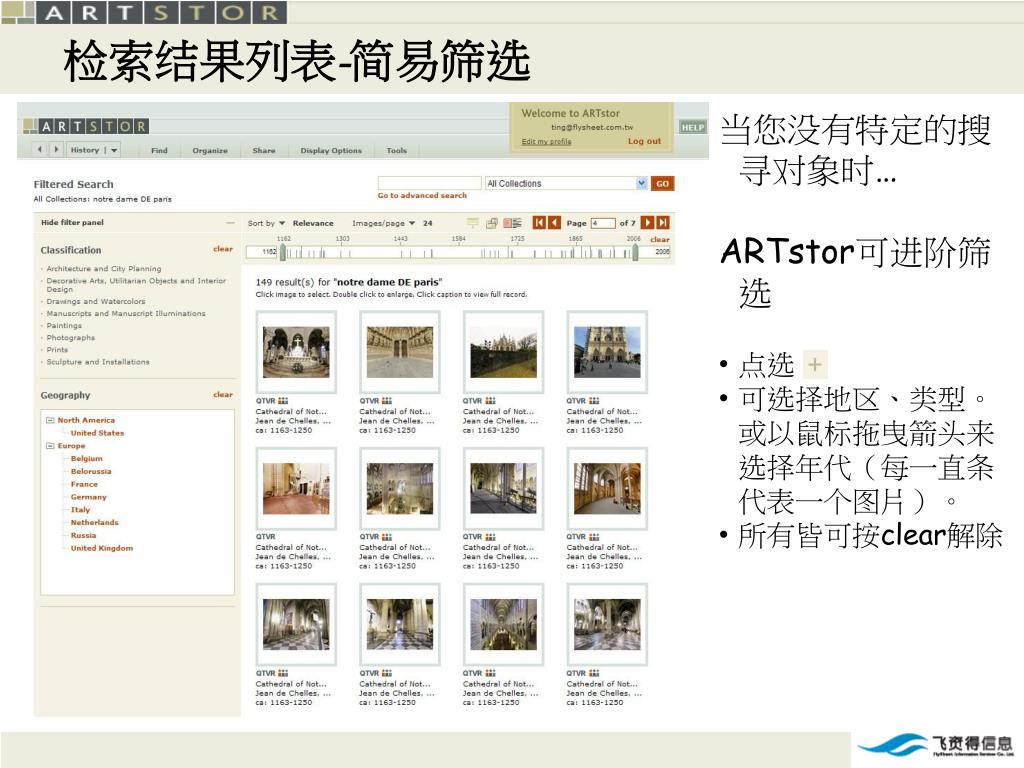Click QTVR icon under first thumbnail
The height and width of the screenshot is (768, 1024).
pos(283,400)
